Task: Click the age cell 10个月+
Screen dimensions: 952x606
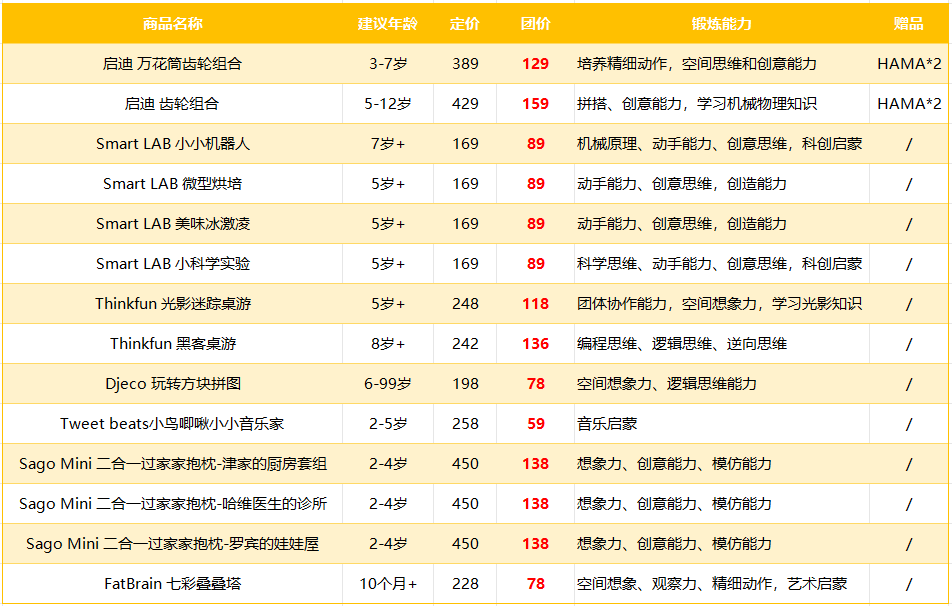Action: (x=388, y=585)
